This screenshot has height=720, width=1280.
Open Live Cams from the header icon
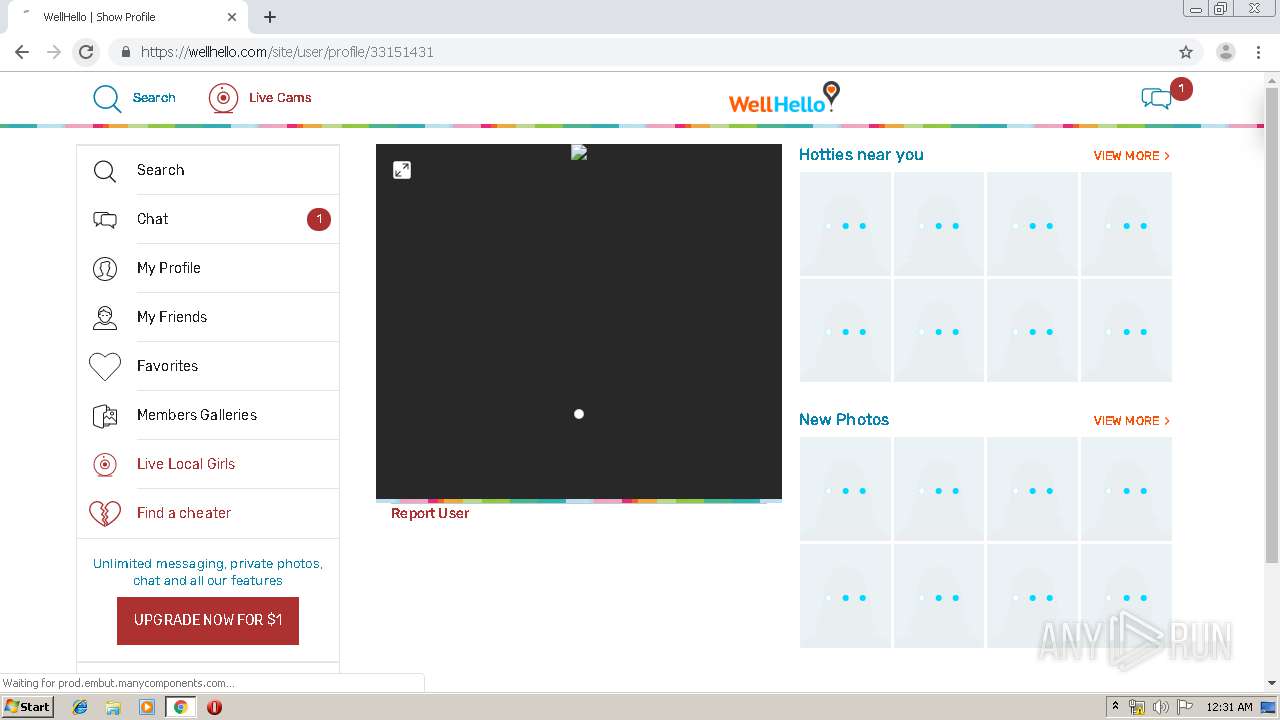point(223,98)
